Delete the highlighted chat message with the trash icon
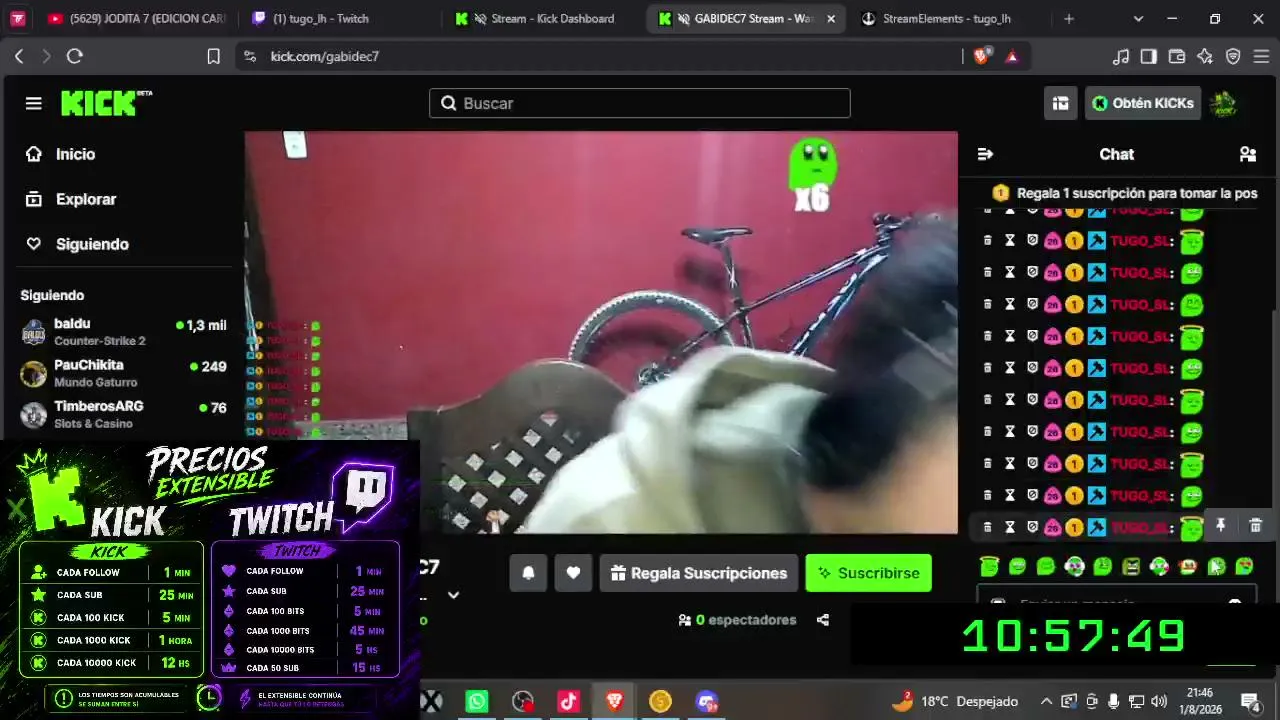This screenshot has height=720, width=1280. point(1256,525)
